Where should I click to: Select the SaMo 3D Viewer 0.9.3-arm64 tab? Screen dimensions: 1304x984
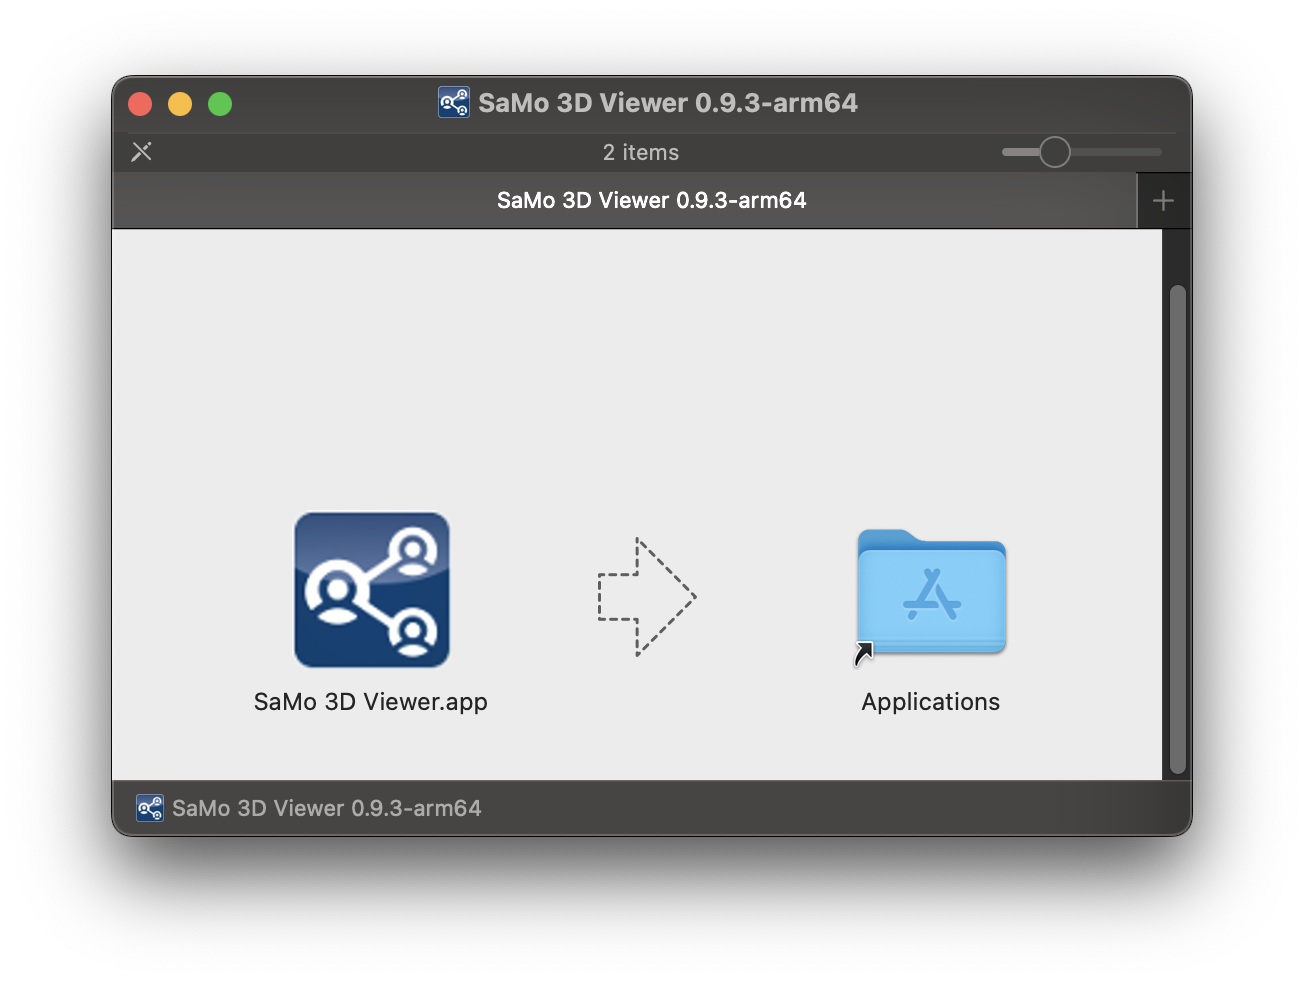pos(651,201)
